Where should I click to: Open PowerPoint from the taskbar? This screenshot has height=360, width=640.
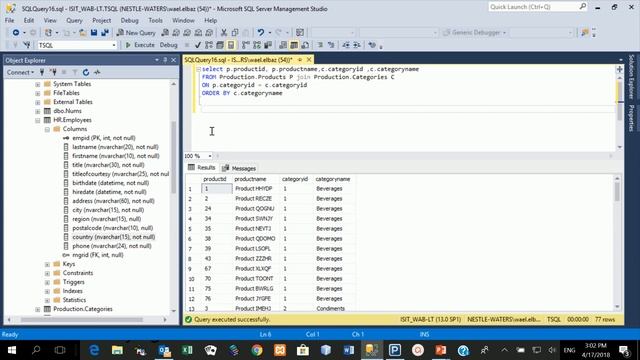440,350
